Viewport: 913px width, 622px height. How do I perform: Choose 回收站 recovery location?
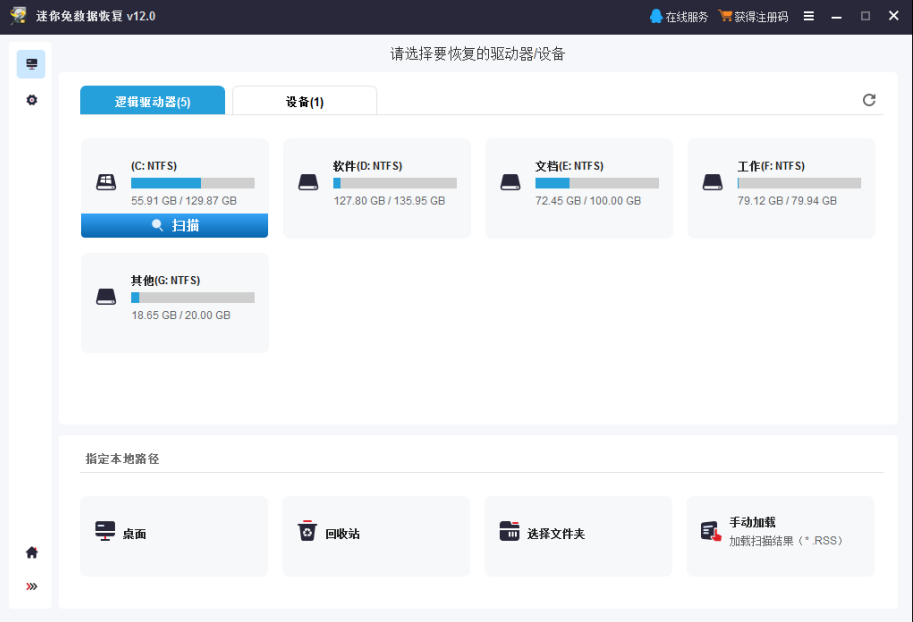[x=376, y=536]
